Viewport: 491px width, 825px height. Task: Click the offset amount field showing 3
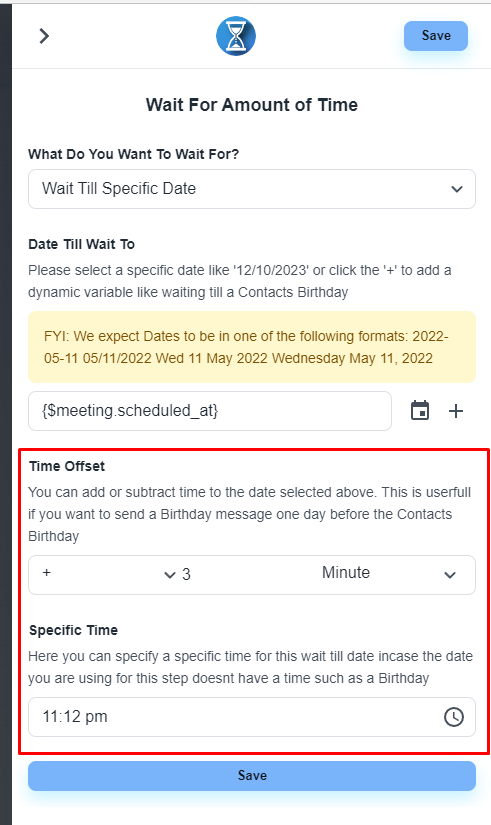click(x=247, y=574)
